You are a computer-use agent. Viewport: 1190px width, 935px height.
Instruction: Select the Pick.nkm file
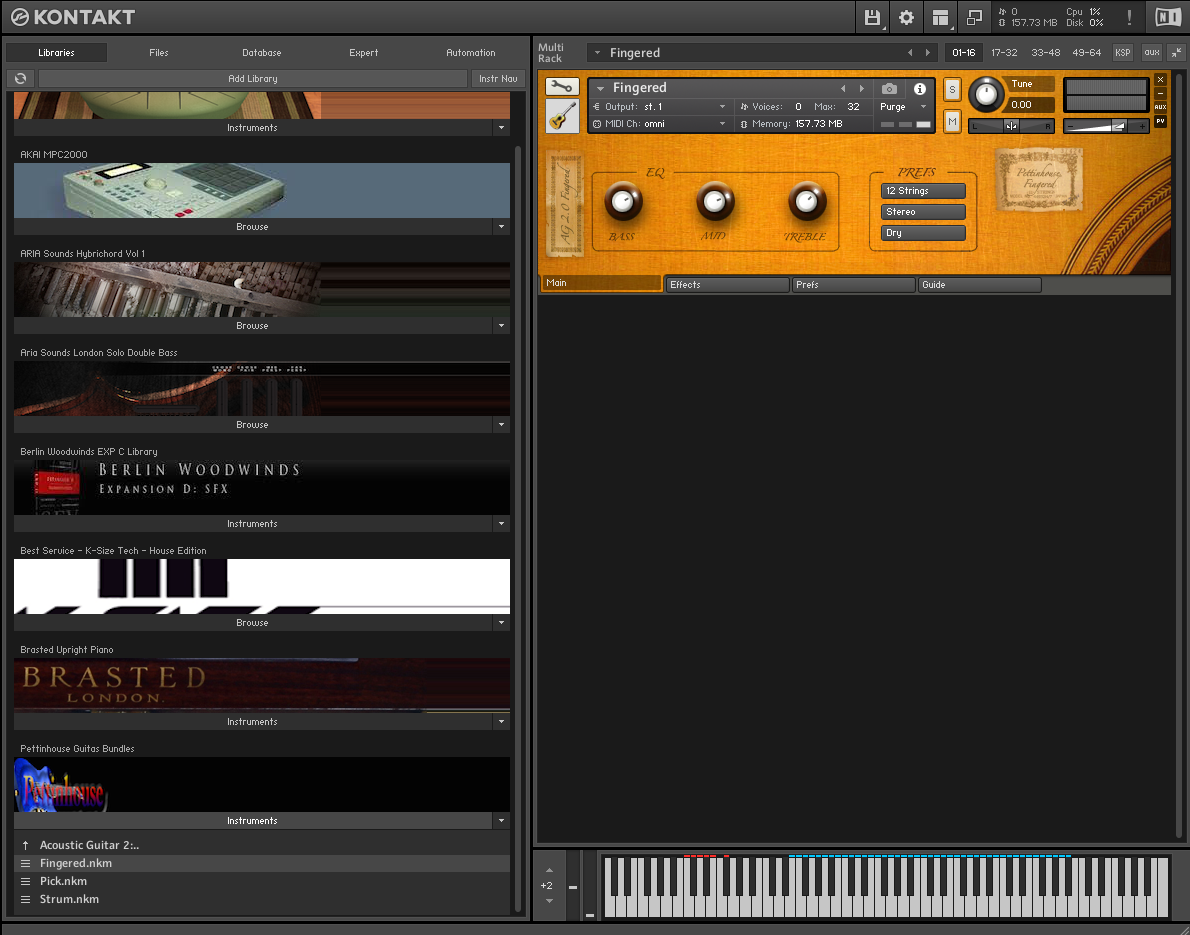pyautogui.click(x=262, y=881)
